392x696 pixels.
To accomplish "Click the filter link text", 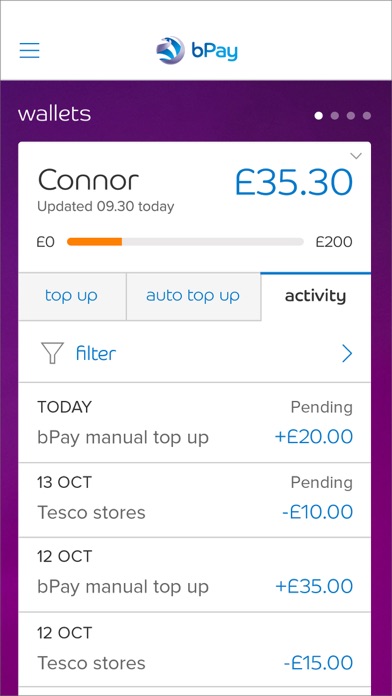I will 96,354.
